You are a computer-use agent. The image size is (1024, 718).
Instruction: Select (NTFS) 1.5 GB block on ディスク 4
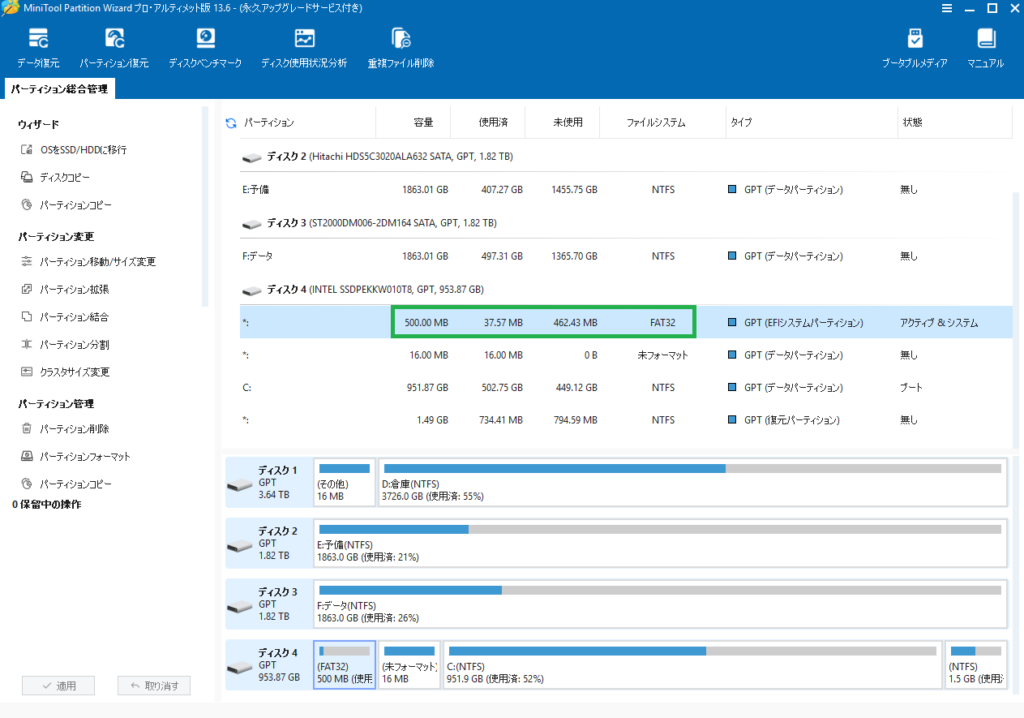[x=976, y=664]
